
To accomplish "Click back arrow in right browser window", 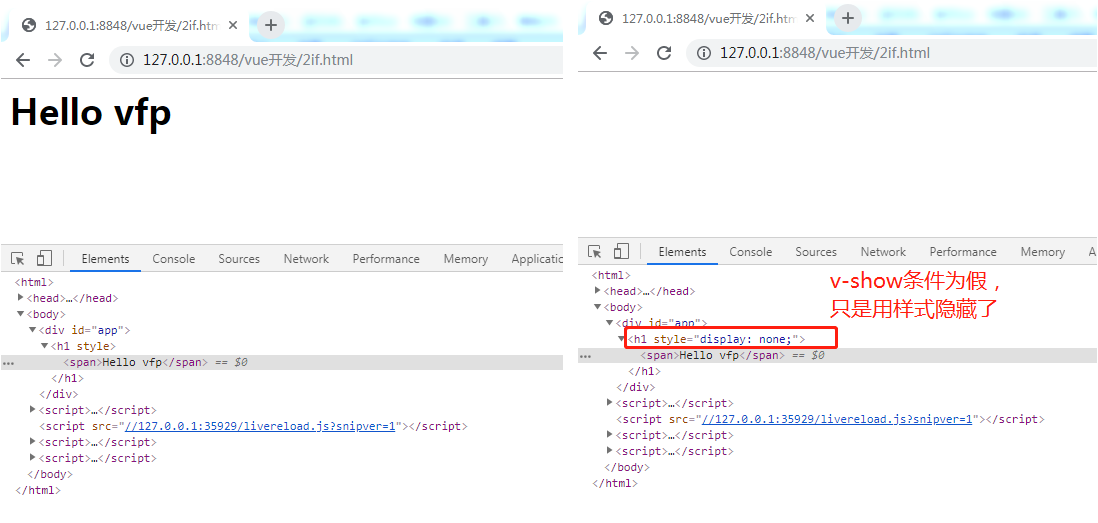I will pos(600,53).
